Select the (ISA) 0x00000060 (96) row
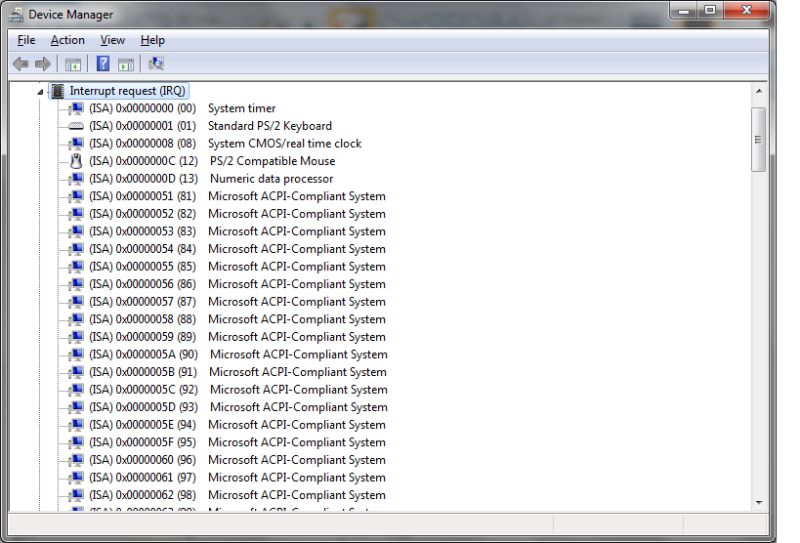The image size is (800, 543). [237, 460]
